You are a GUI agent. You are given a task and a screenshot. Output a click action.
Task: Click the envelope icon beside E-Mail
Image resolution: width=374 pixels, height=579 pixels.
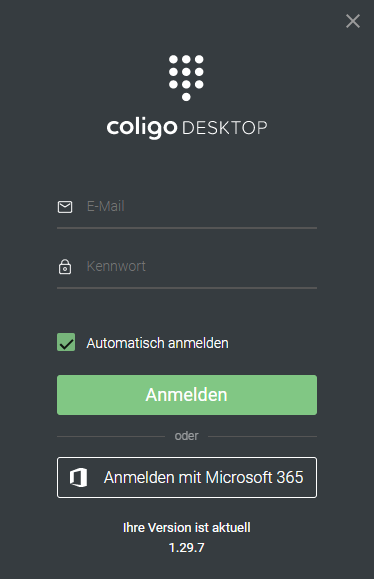click(x=65, y=207)
